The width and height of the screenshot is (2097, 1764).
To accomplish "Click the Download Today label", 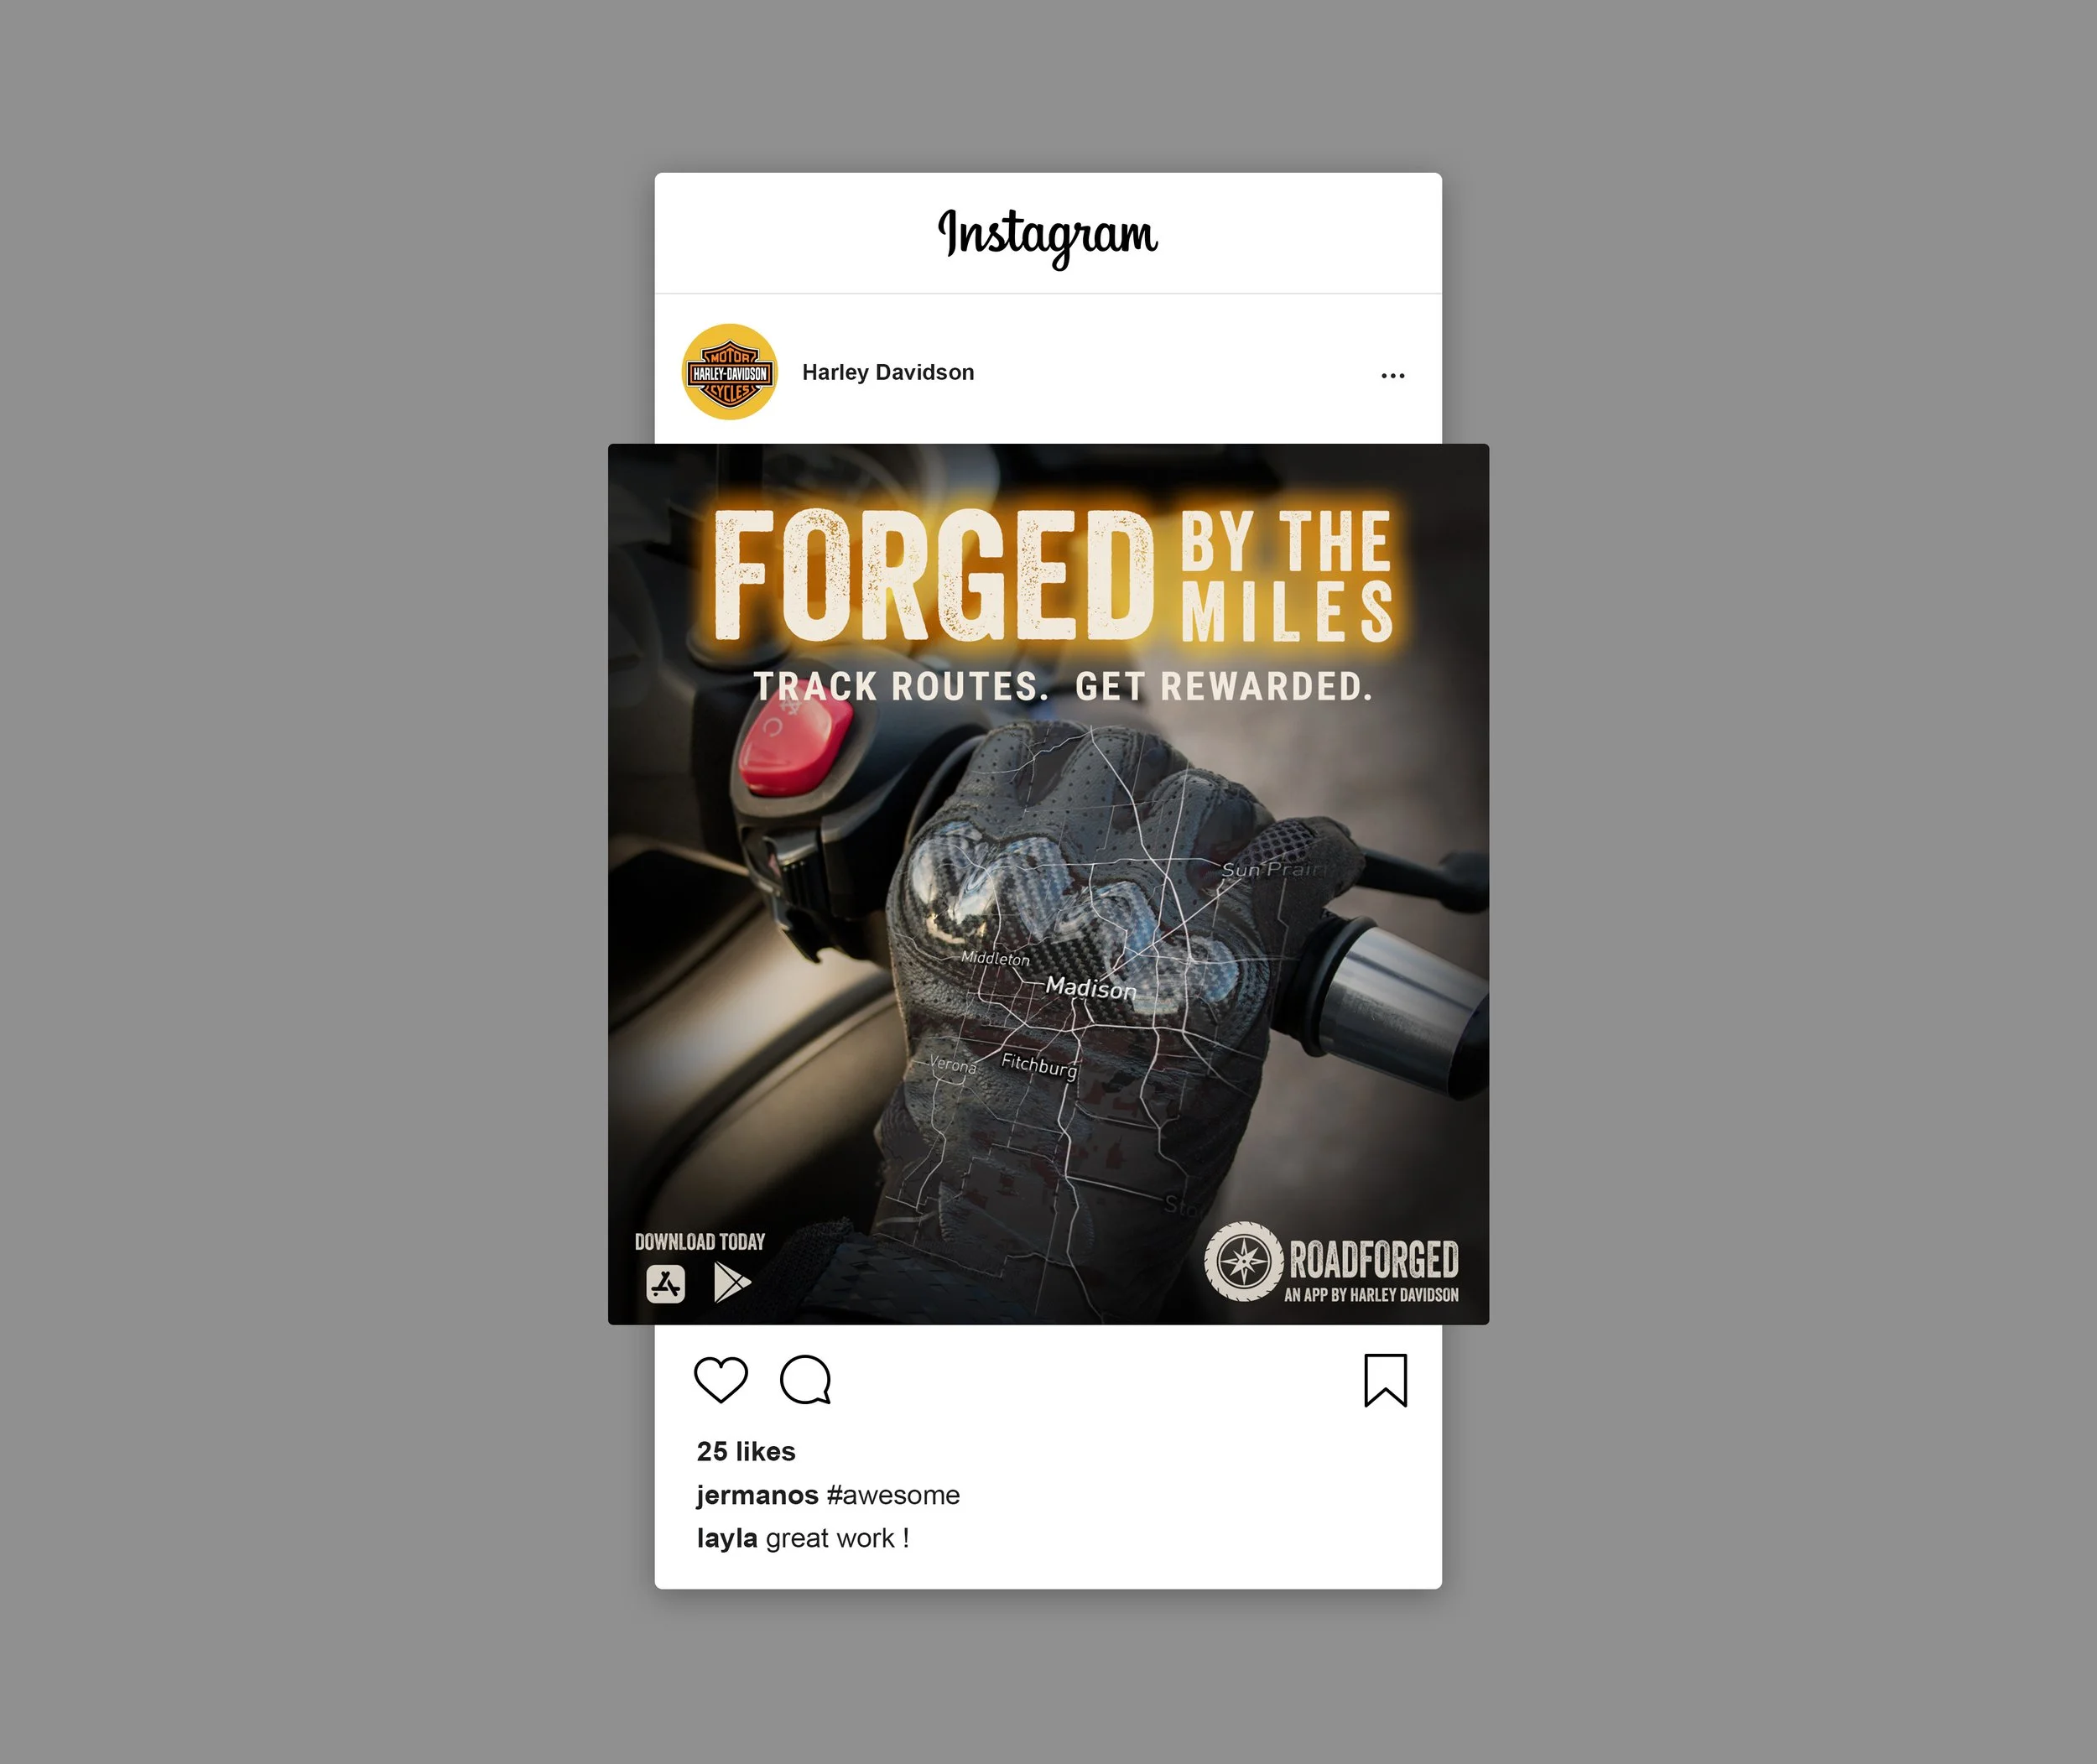I will click(x=700, y=1242).
